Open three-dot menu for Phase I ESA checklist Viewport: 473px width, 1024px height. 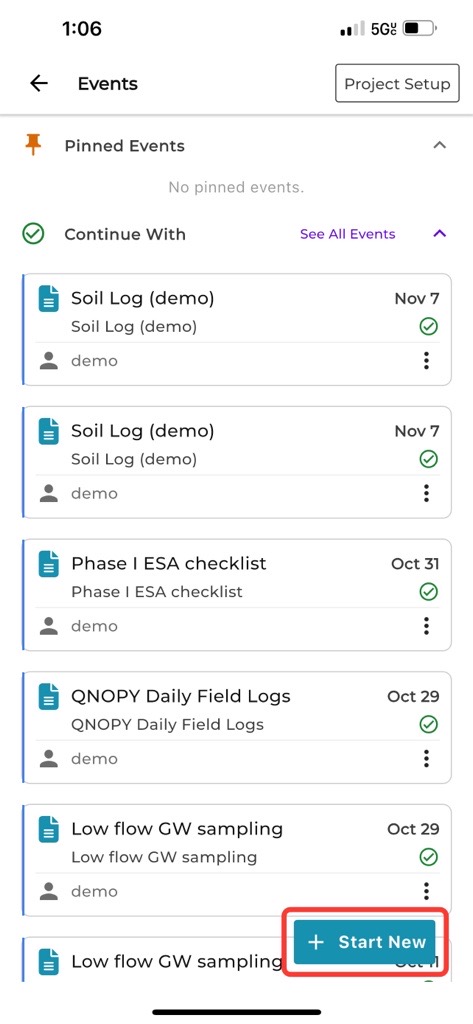[x=426, y=626]
